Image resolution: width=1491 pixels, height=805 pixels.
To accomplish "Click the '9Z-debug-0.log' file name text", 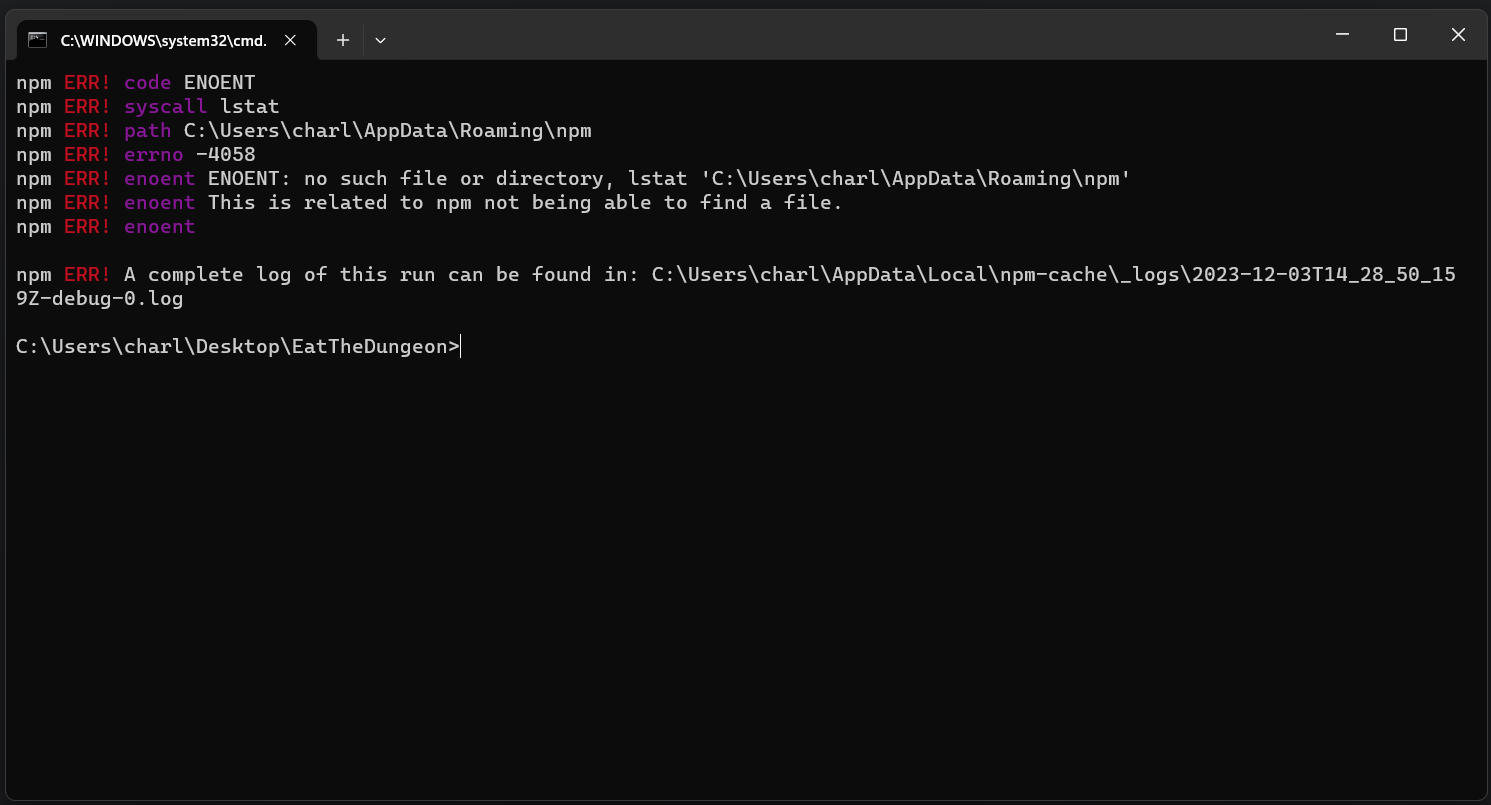I will pos(100,298).
